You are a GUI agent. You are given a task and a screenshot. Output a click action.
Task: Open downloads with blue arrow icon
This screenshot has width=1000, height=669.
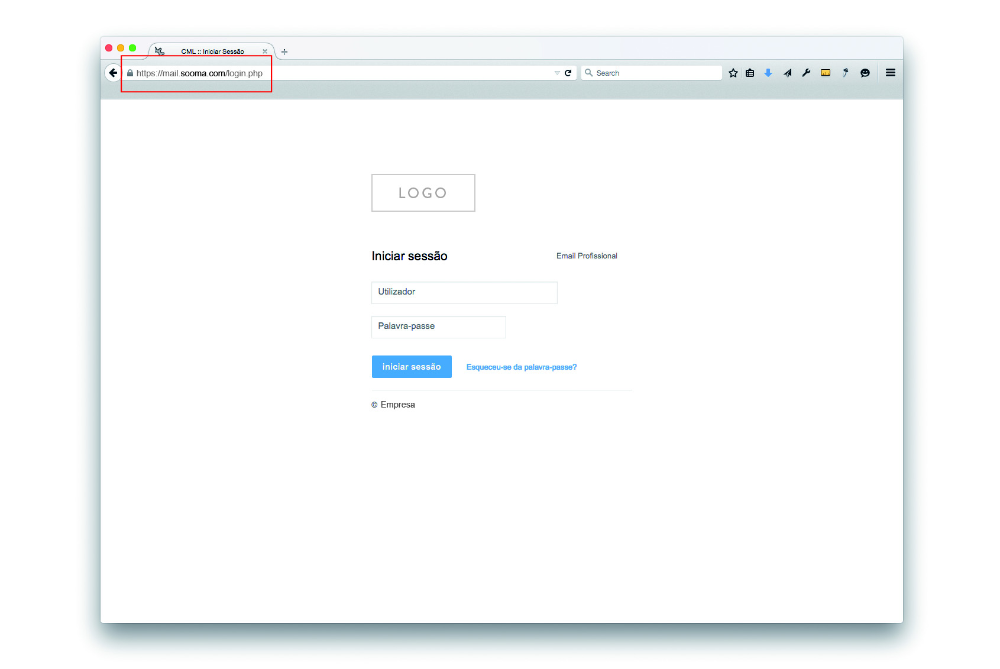pos(768,73)
